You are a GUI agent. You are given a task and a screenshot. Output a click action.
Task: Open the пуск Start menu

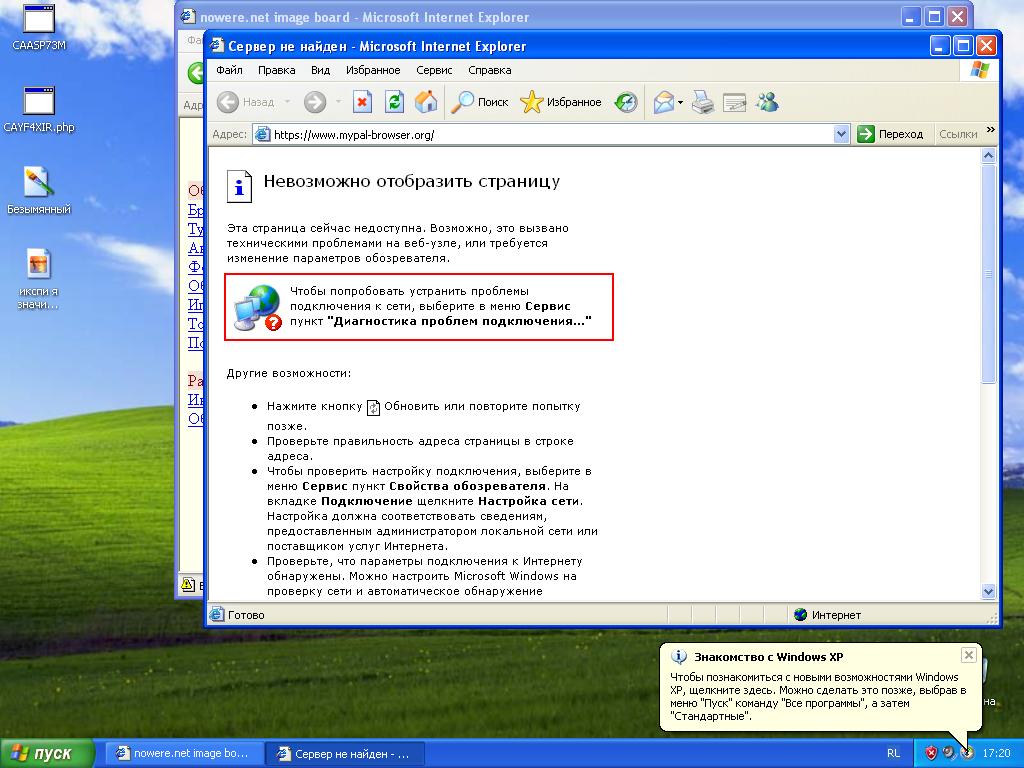pos(47,753)
